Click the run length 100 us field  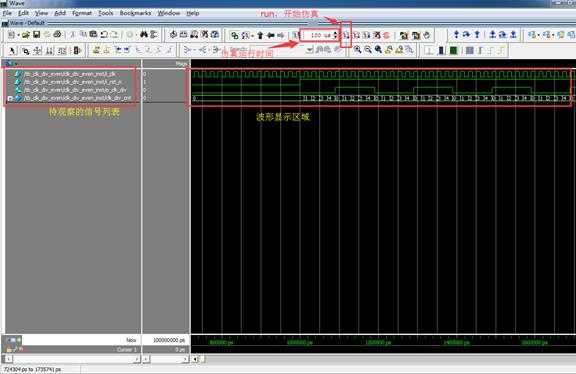tap(318, 35)
